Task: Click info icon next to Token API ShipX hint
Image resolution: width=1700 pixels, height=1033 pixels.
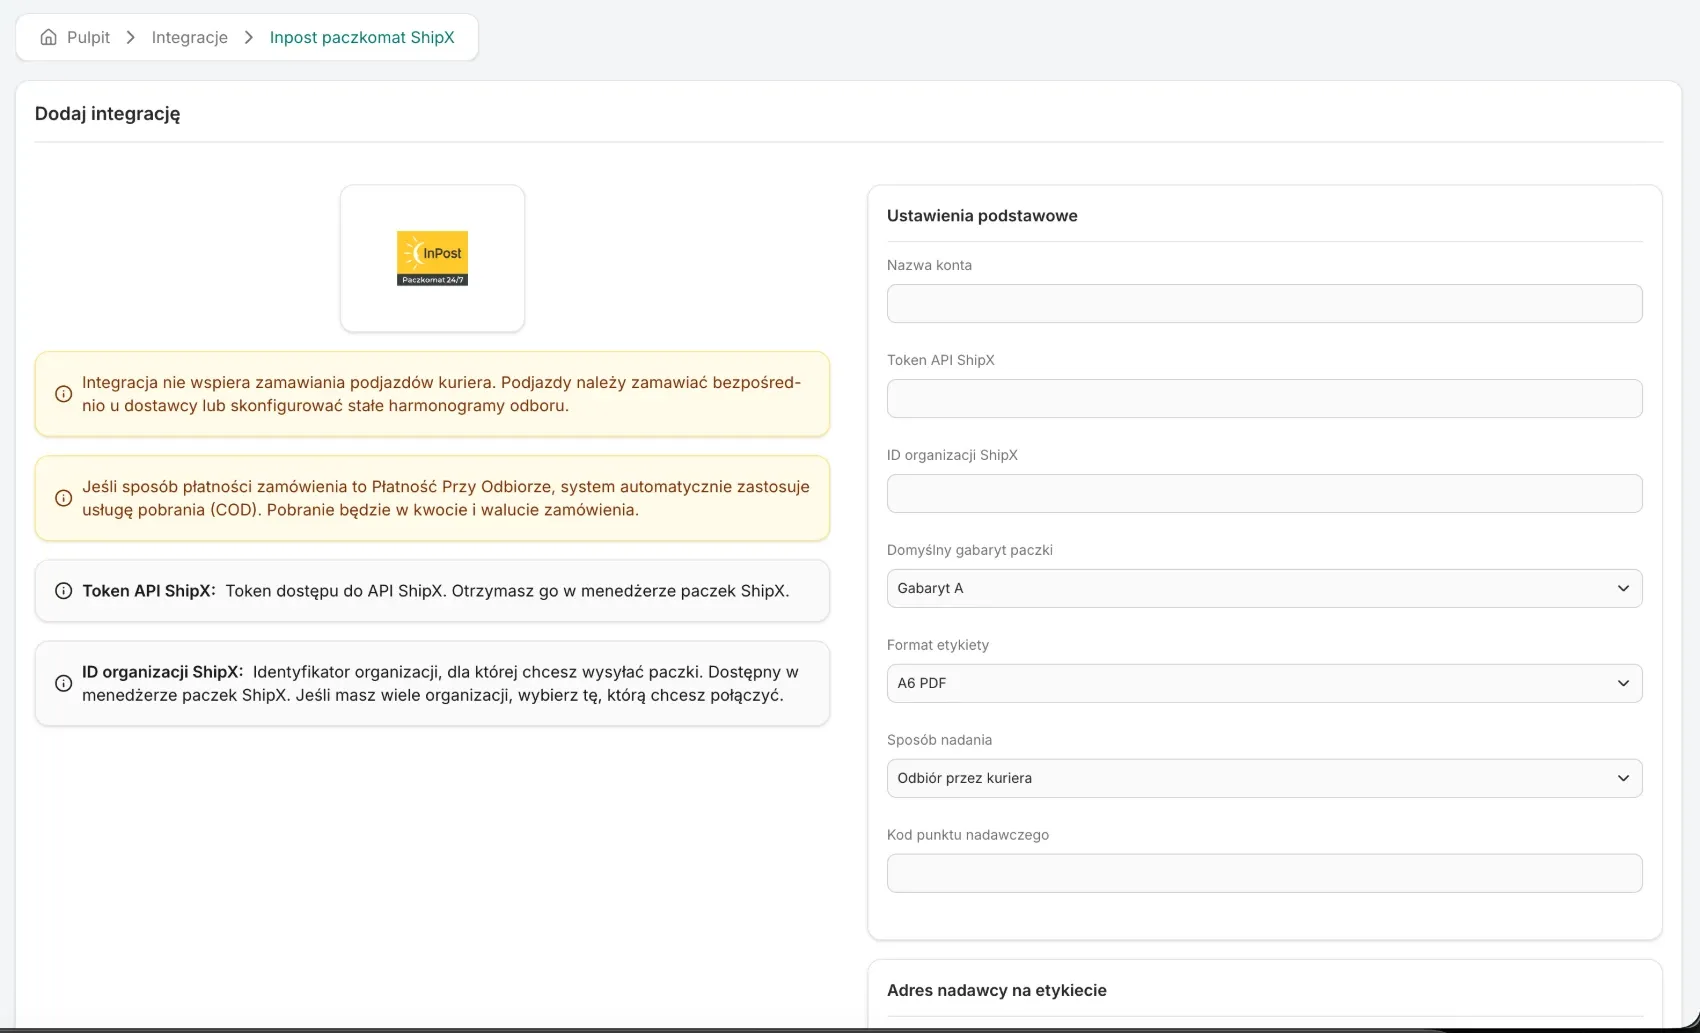Action: coord(63,591)
